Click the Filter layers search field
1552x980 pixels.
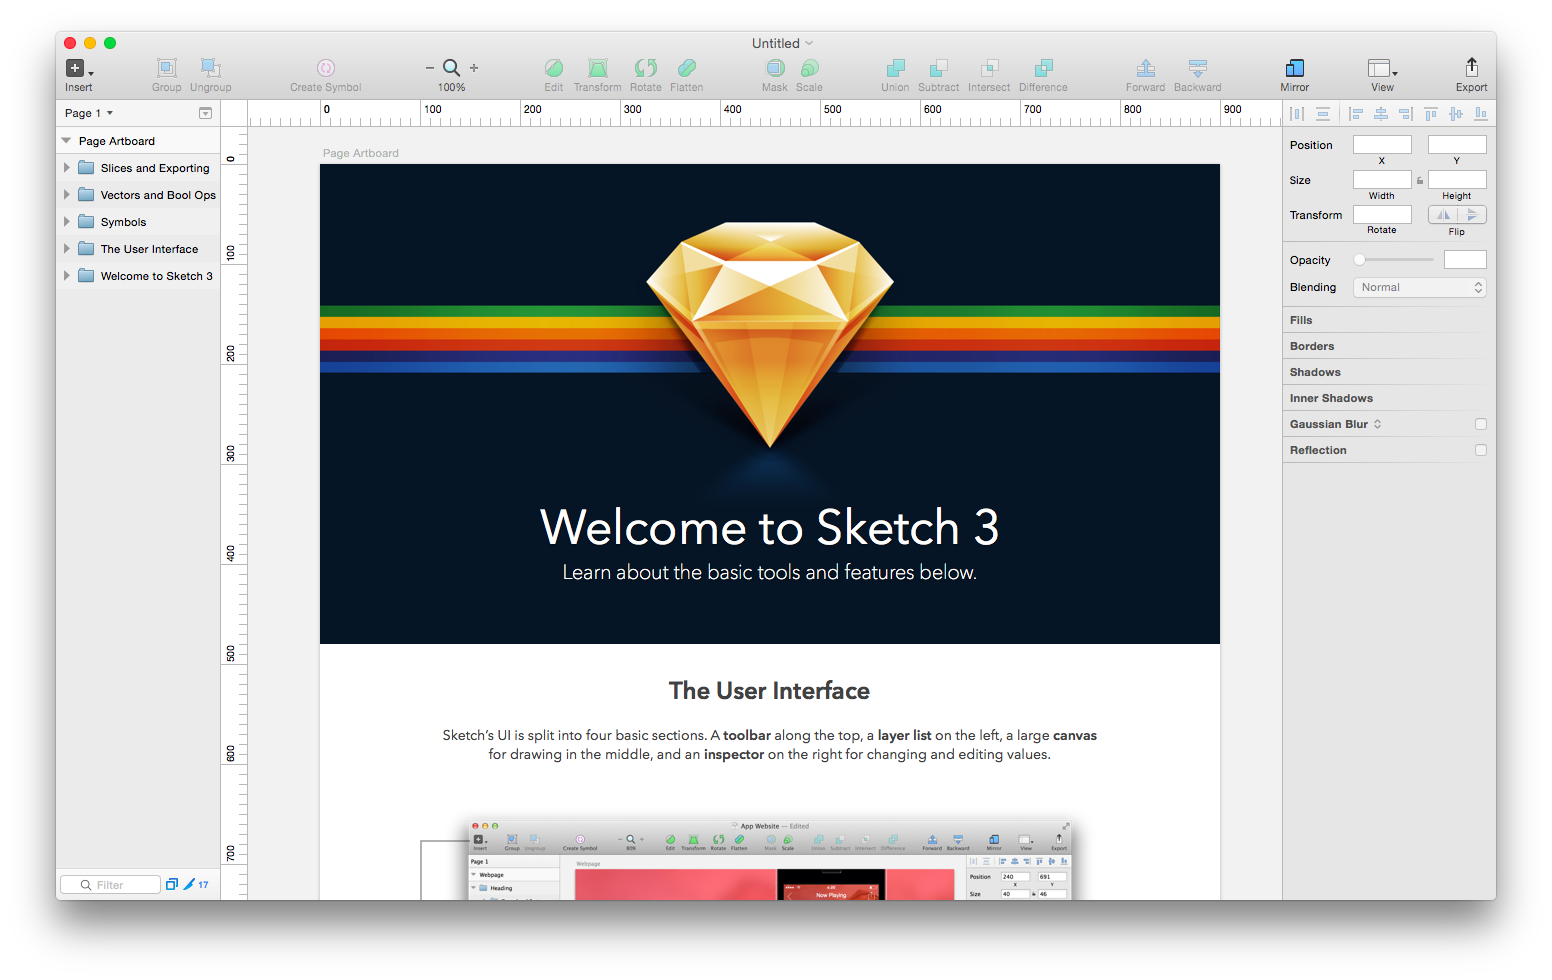[110, 884]
